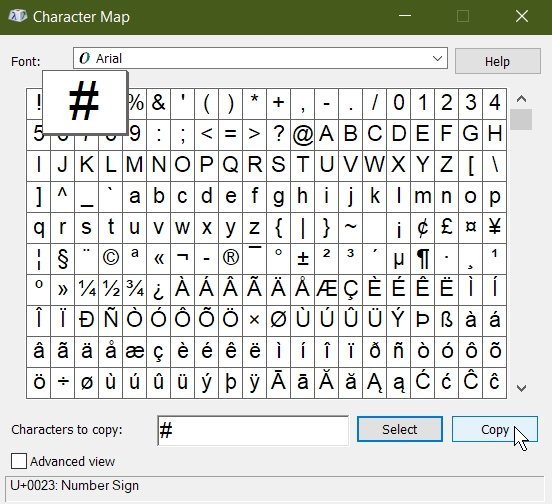Choose the pound sterling £ character
This screenshot has width=552, height=504.
[446, 228]
